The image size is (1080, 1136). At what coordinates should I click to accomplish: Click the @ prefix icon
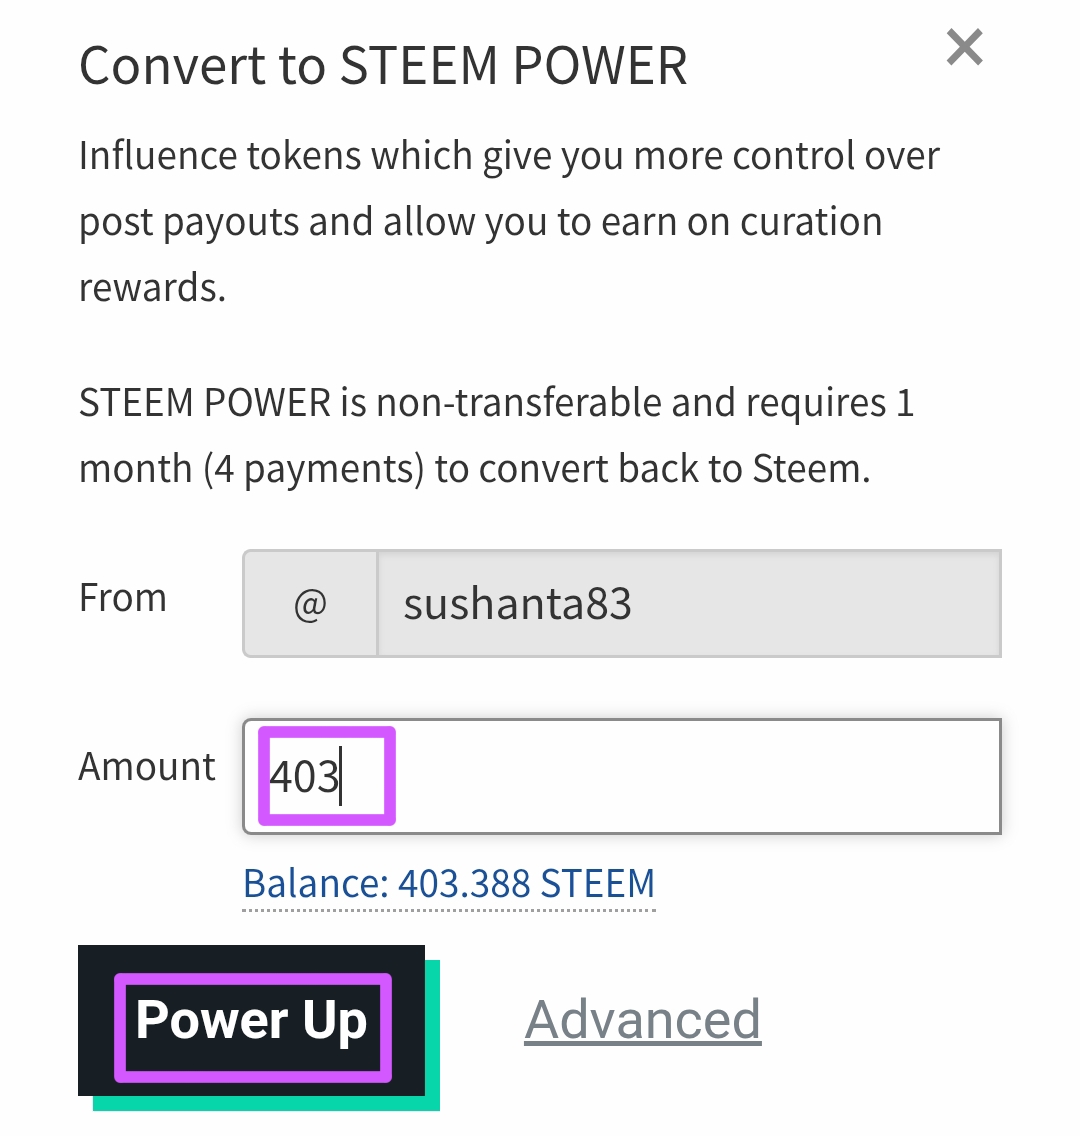coord(310,604)
